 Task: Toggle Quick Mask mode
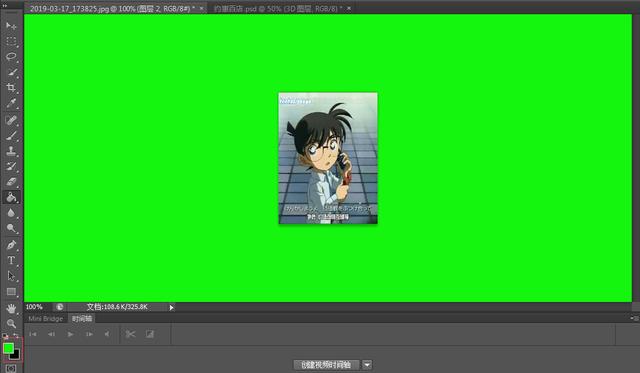click(x=11, y=369)
